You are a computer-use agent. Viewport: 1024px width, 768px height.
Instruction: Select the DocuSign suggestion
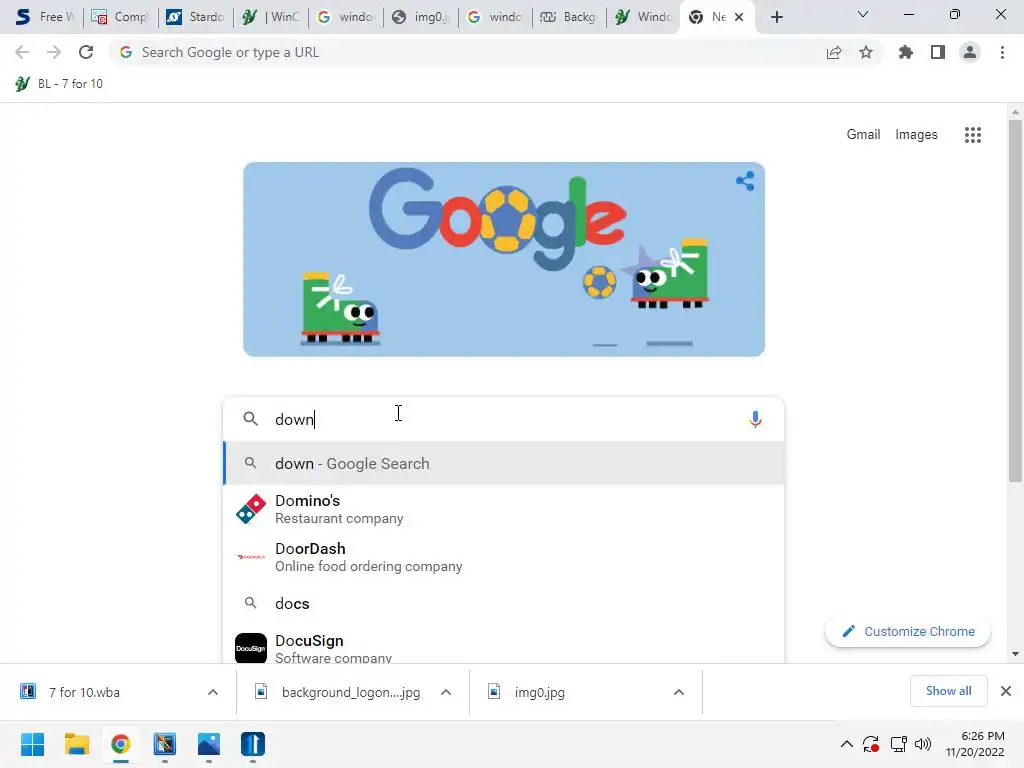point(504,647)
